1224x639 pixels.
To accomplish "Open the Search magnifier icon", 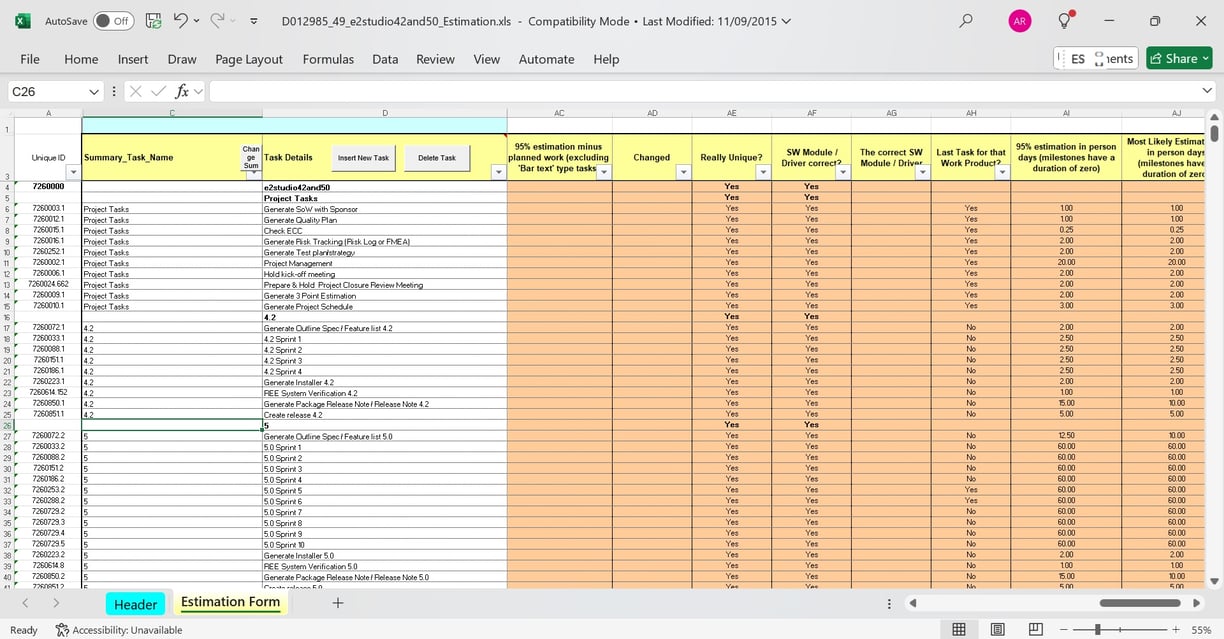I will 965,20.
